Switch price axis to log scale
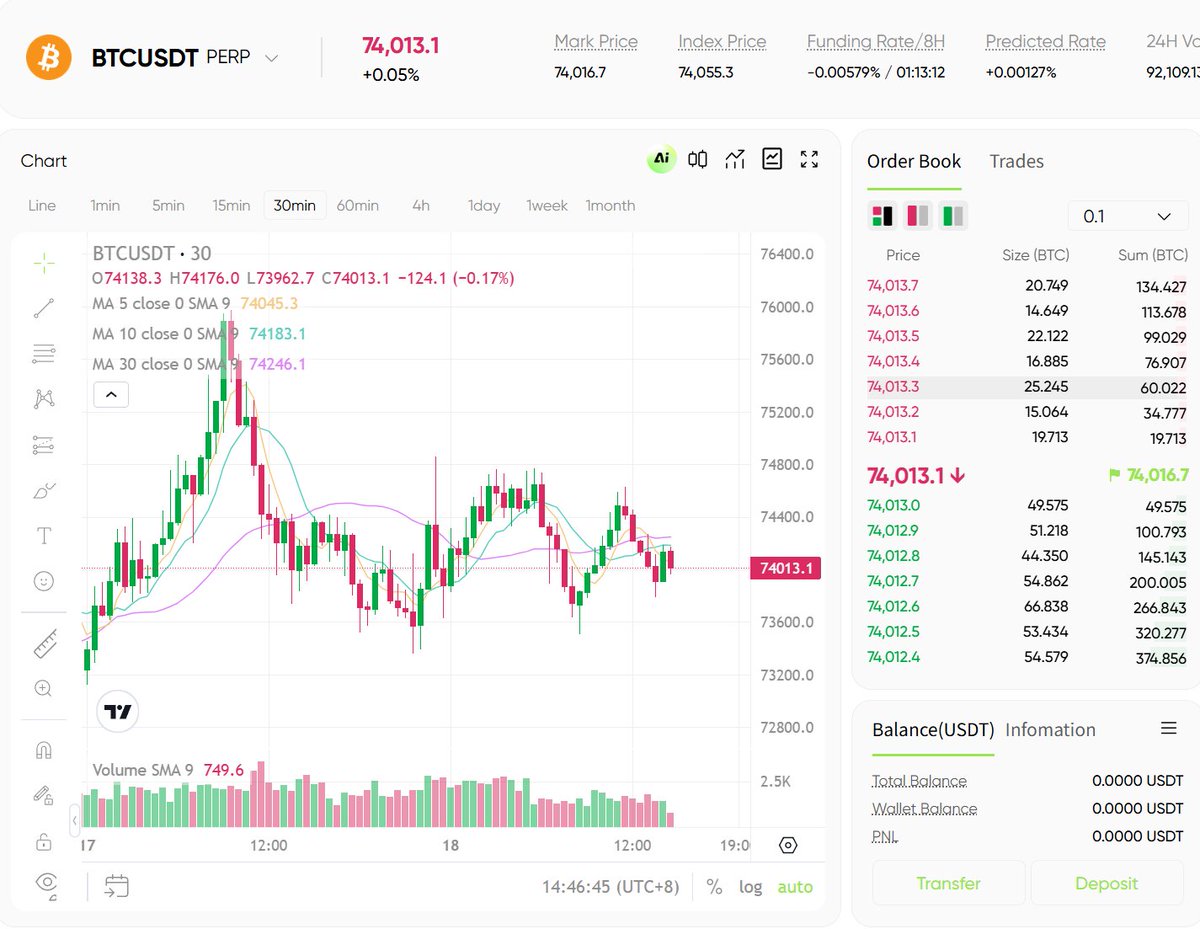Screen dimensions: 1200x929 (751, 886)
